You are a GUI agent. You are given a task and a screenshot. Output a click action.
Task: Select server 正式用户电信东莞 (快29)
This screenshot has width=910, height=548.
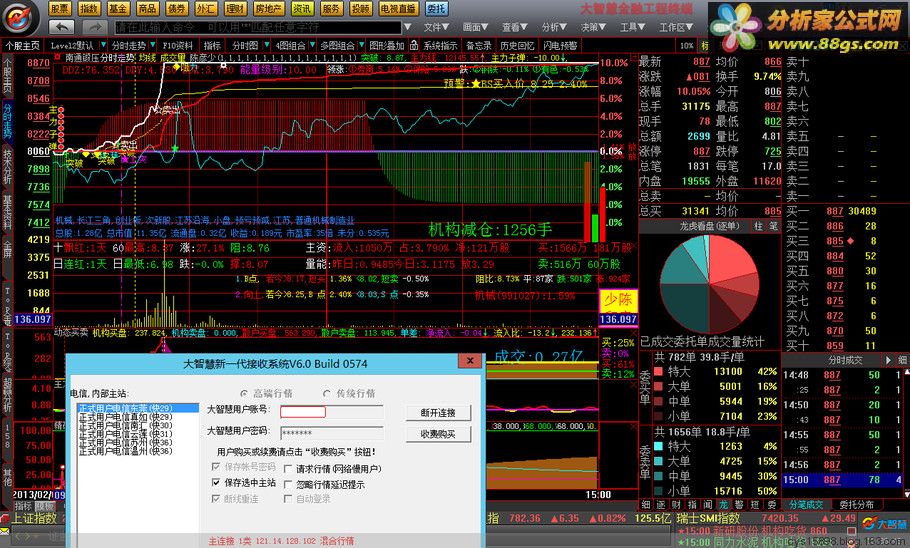(138, 408)
